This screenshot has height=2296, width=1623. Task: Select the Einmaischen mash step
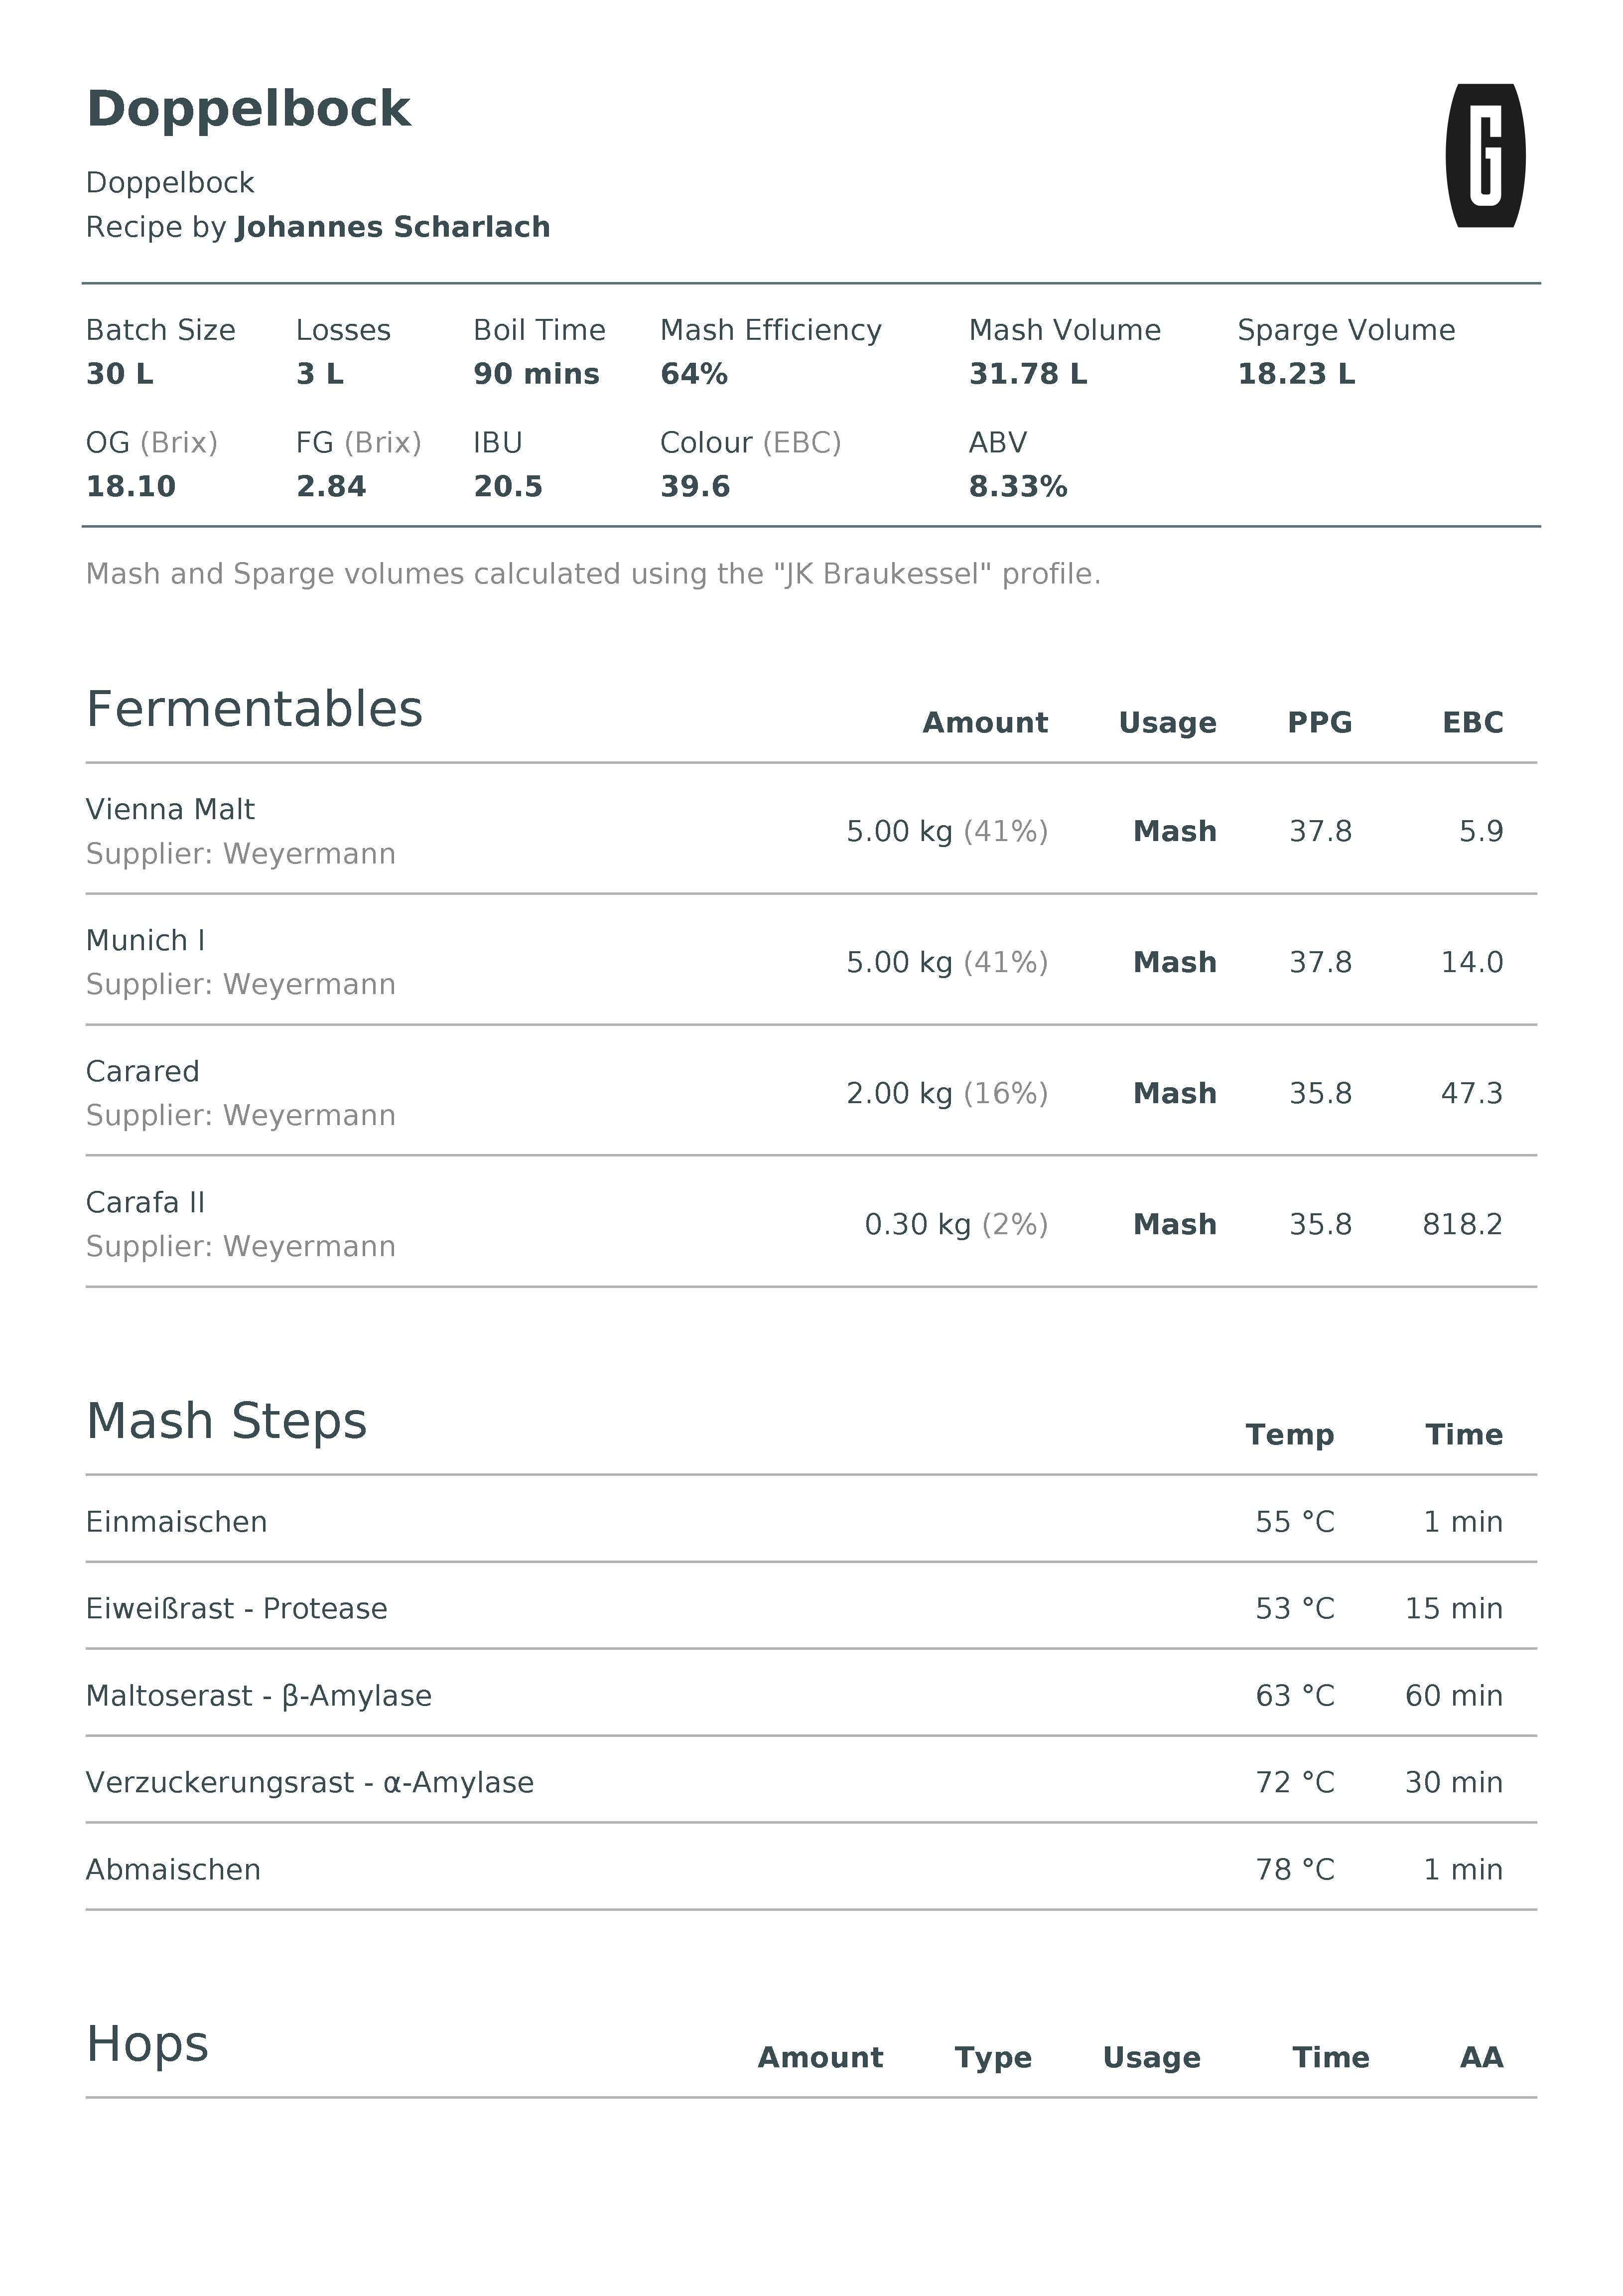coord(176,1522)
